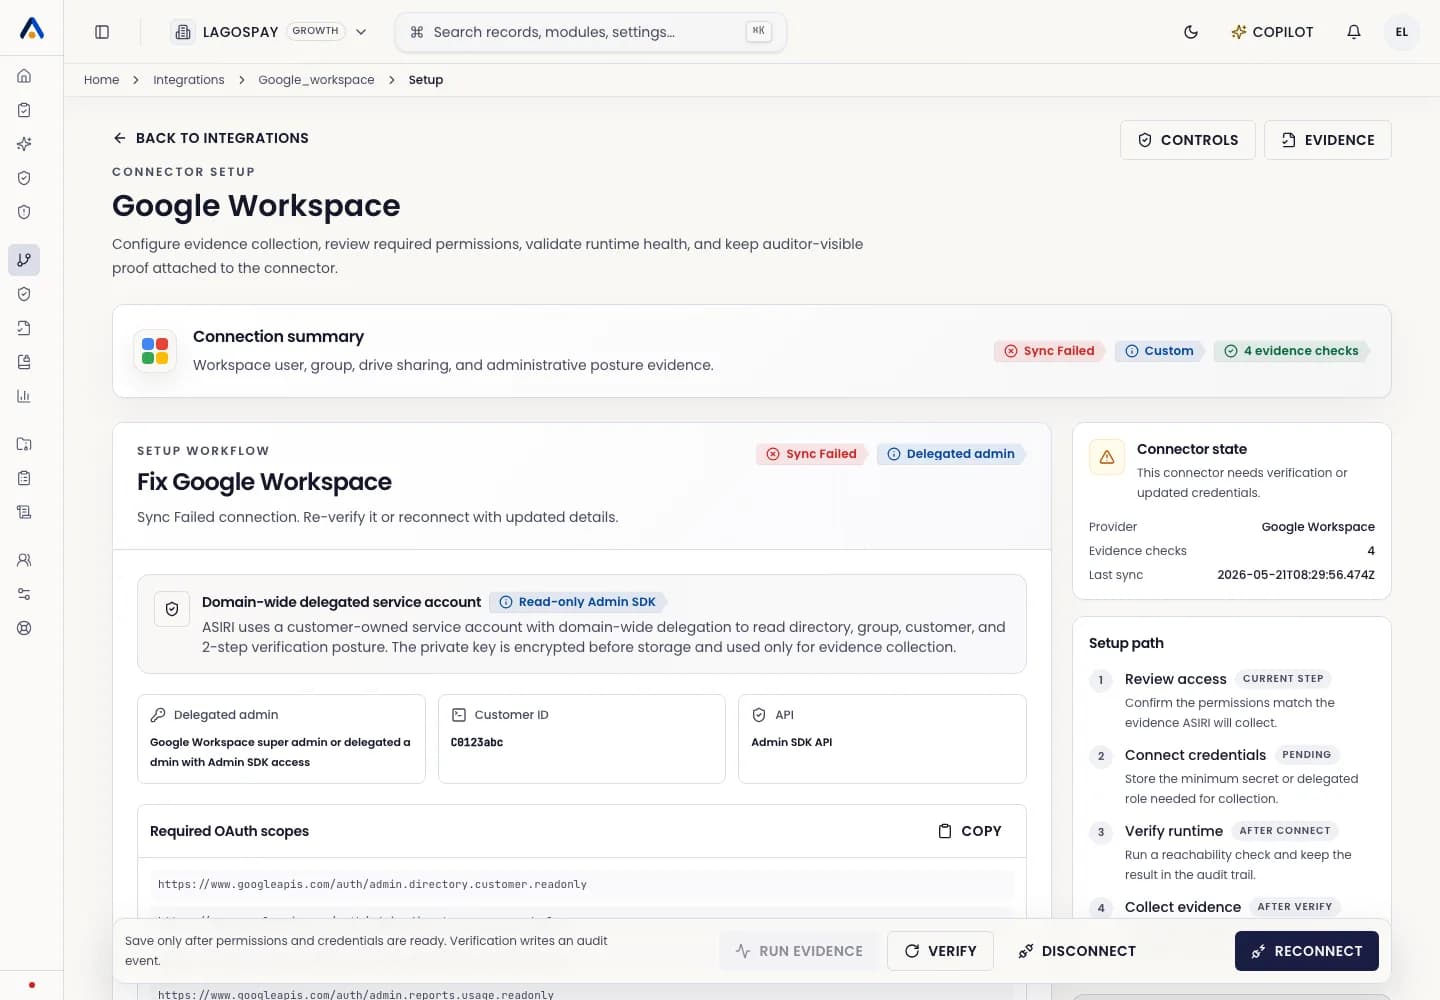This screenshot has height=1000, width=1440.
Task: Open the locked folder icon in sidebar
Action: pyautogui.click(x=24, y=444)
